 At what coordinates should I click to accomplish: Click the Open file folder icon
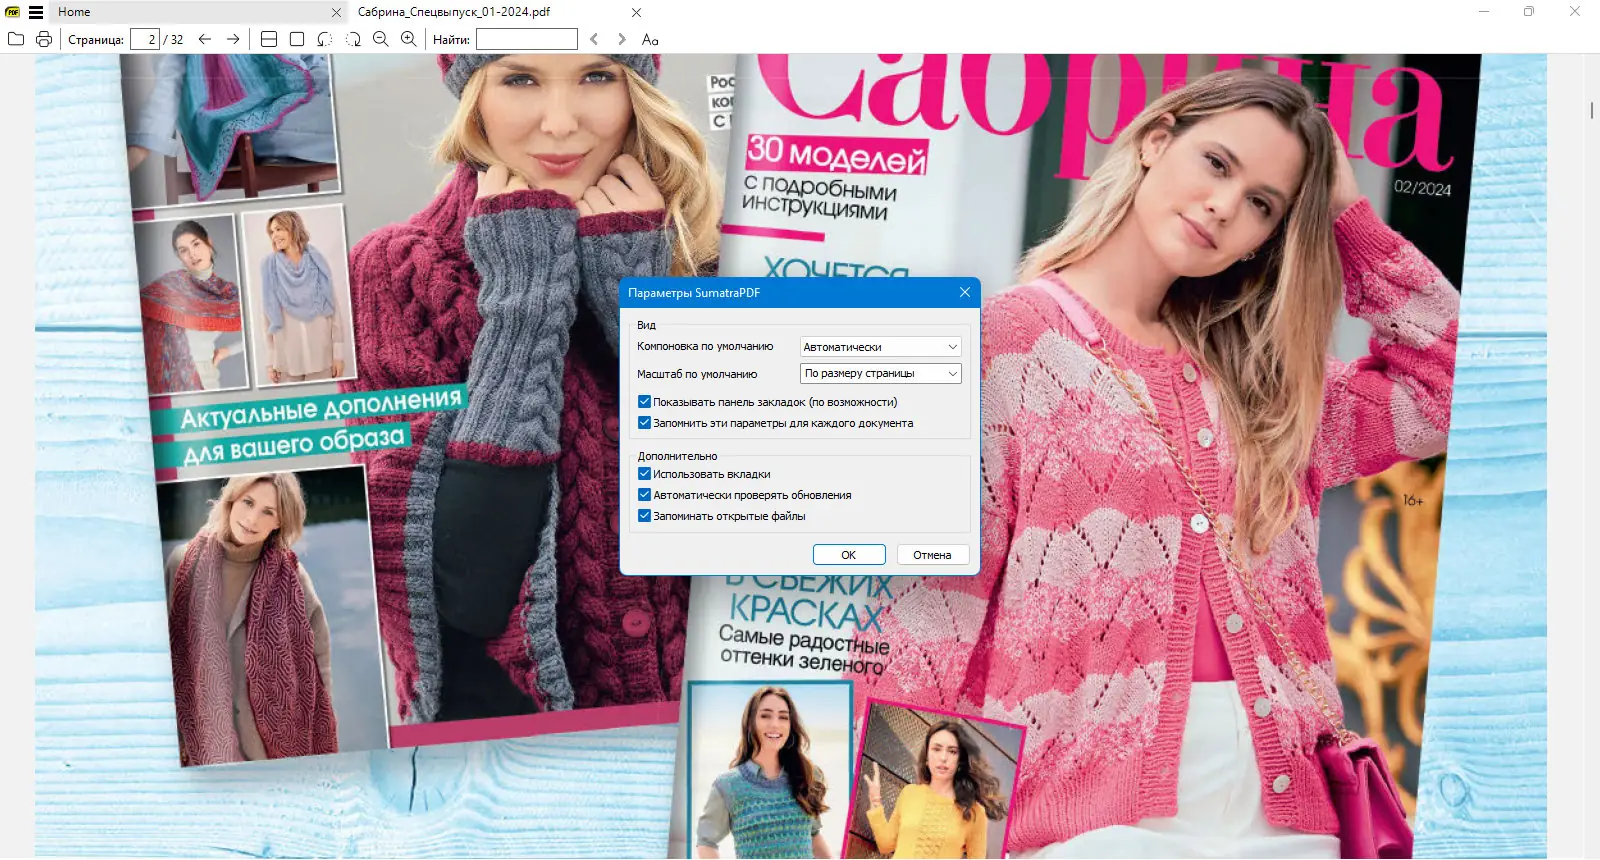[x=16, y=39]
